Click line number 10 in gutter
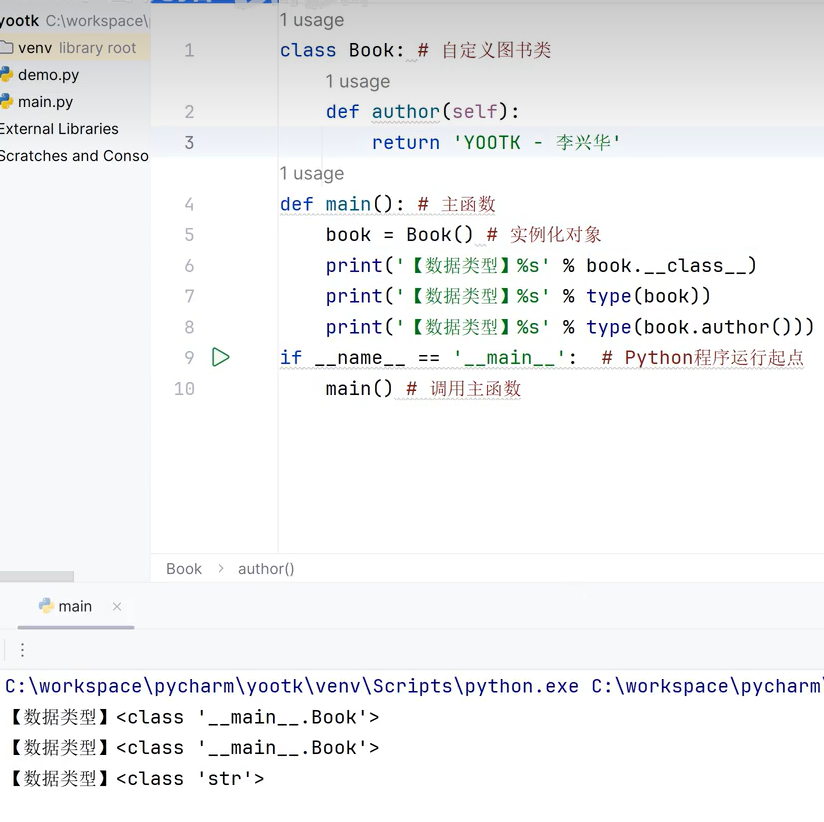 [184, 389]
